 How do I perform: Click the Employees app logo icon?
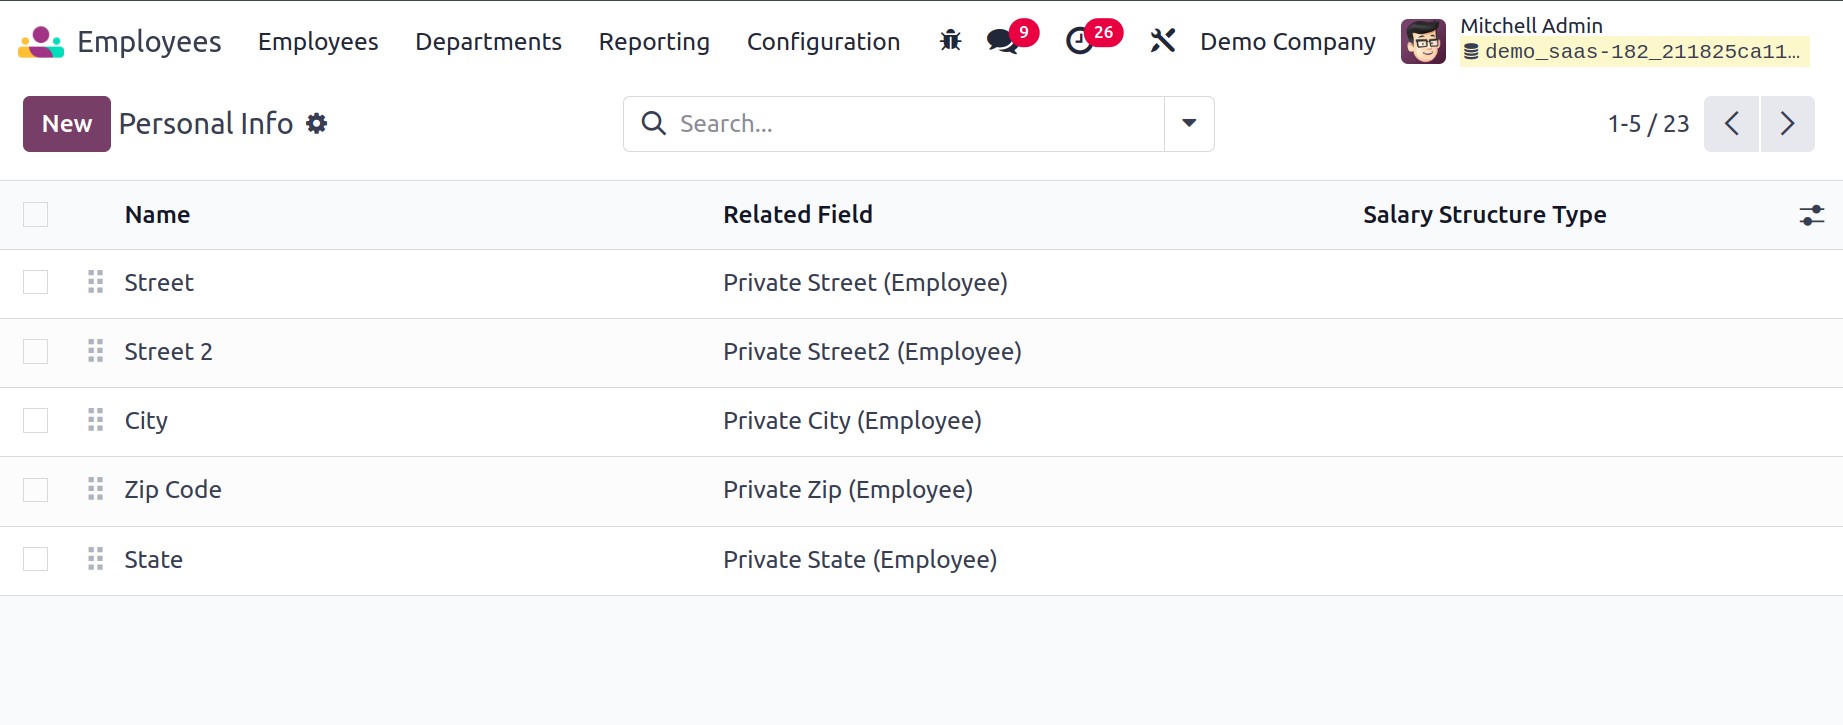(x=41, y=42)
